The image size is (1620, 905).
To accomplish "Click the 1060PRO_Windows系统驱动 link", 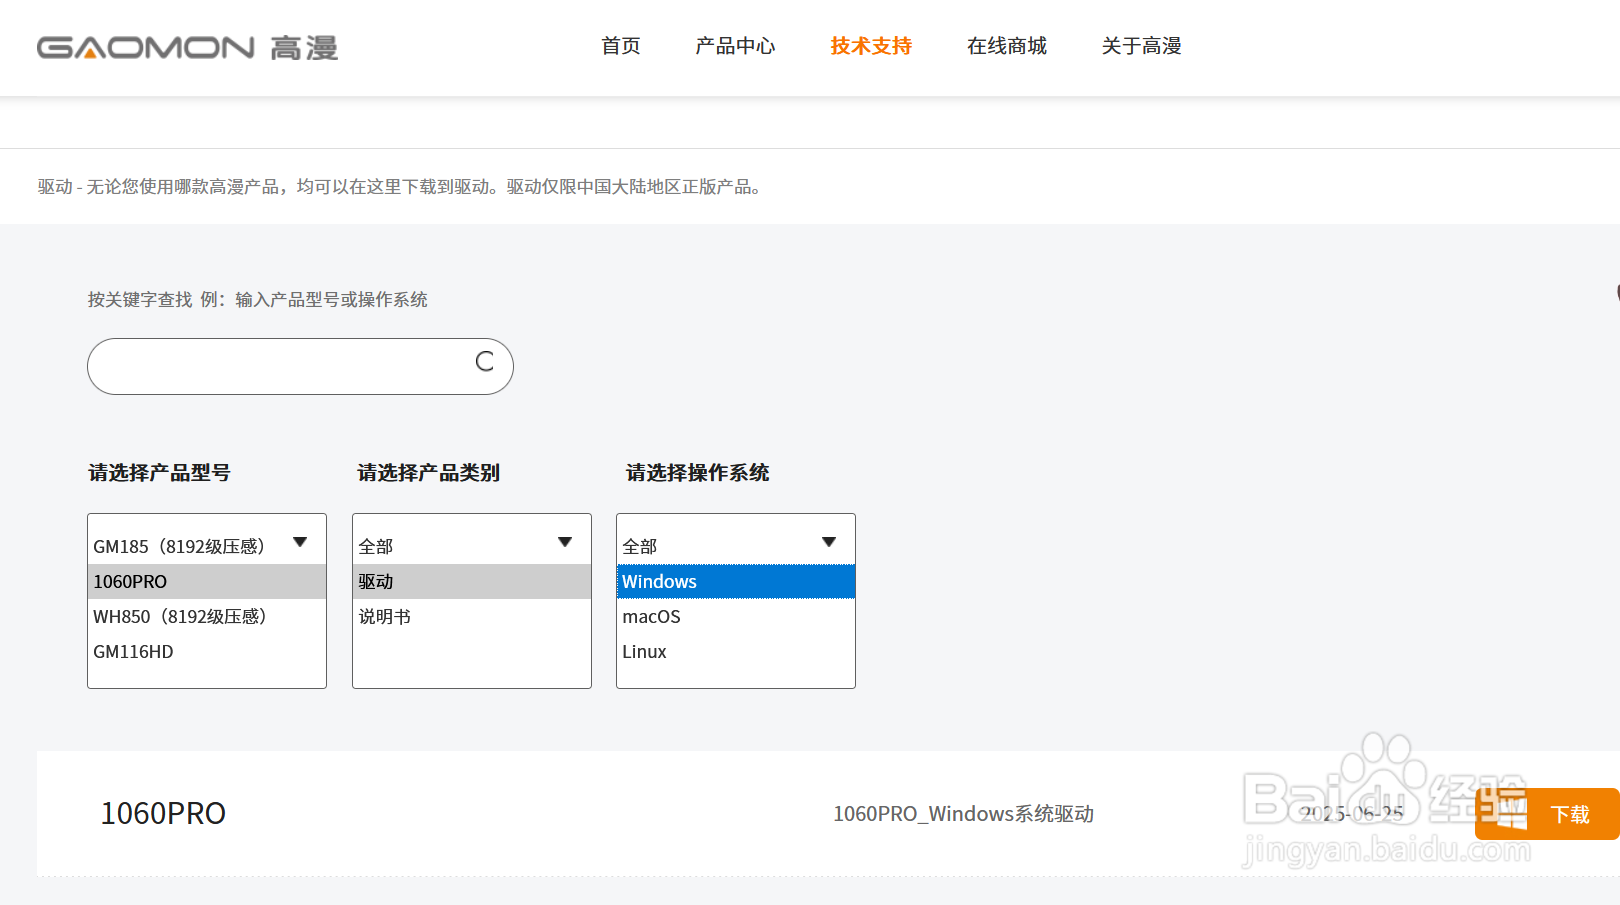I will pos(963,814).
